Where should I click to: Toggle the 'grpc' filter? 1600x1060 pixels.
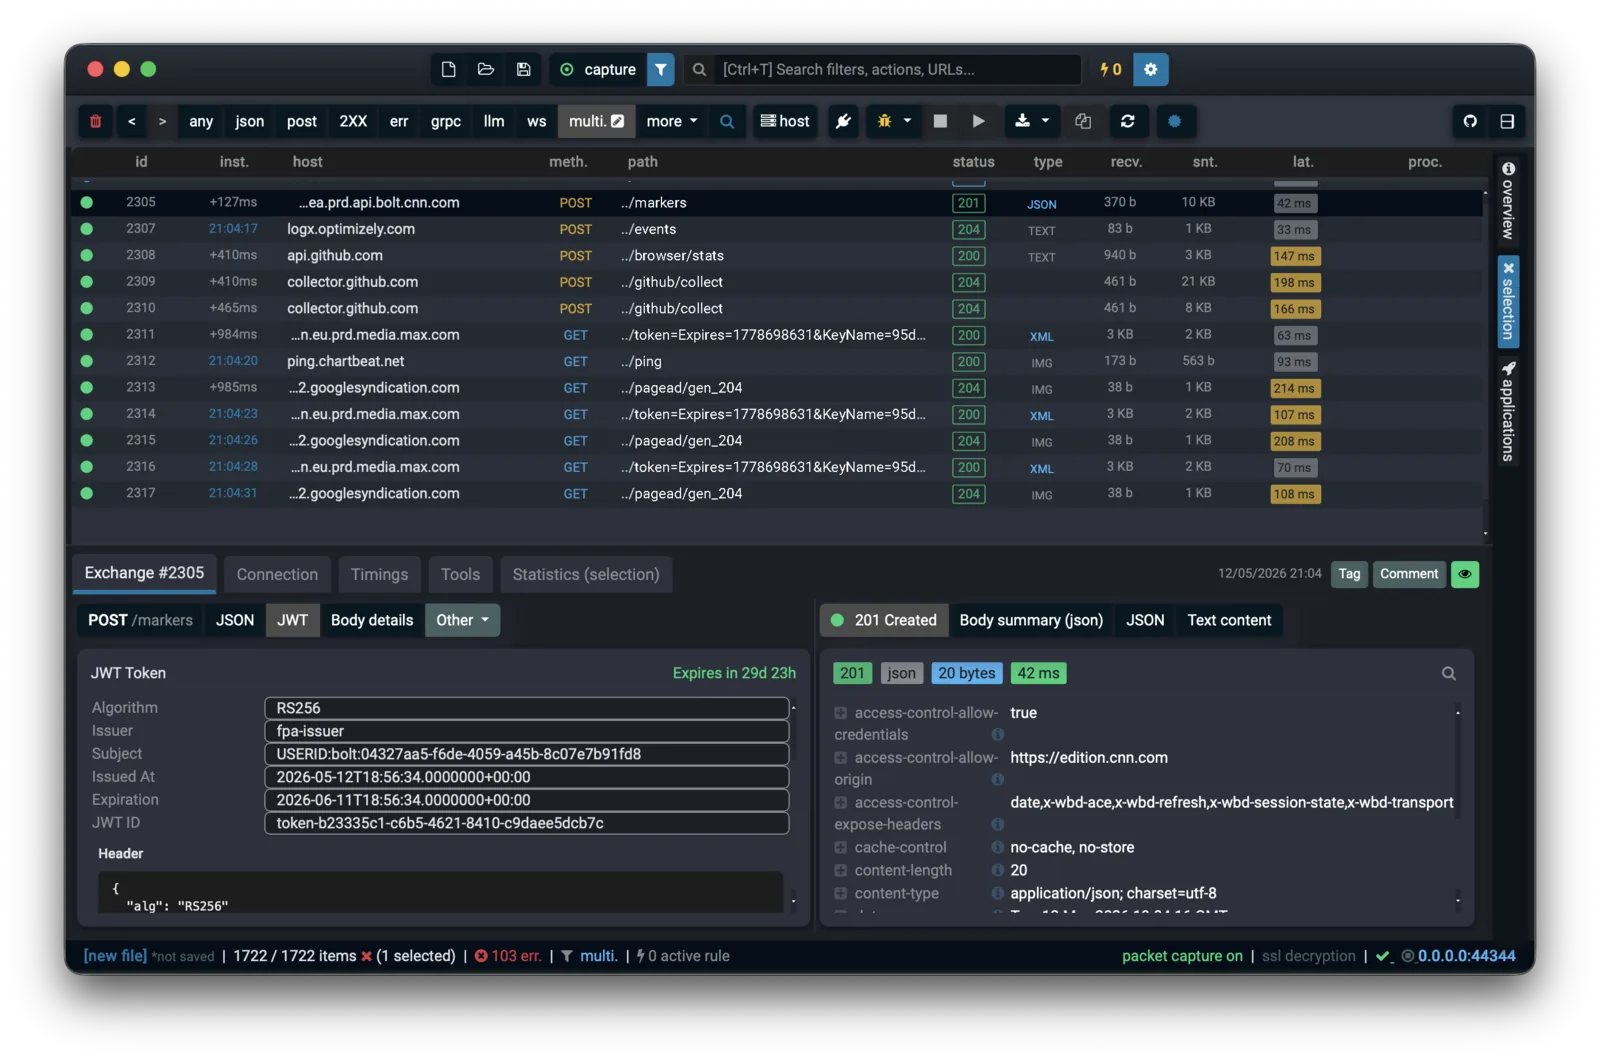coord(446,121)
